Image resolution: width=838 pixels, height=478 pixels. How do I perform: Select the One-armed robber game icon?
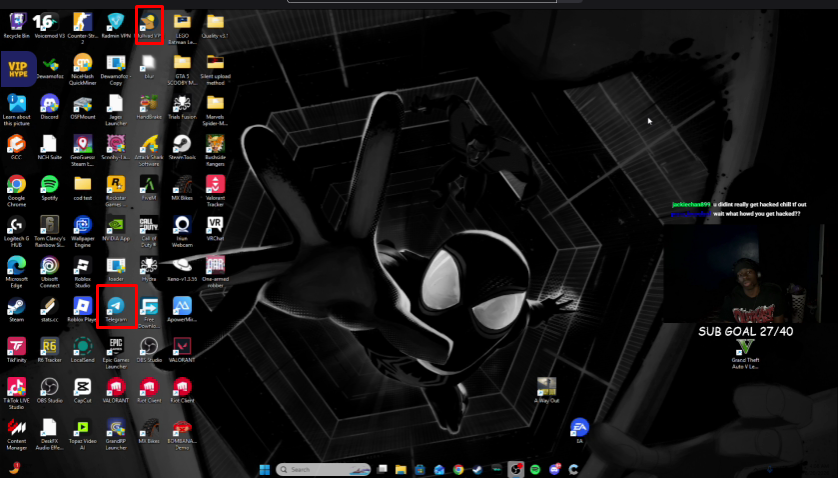215,272
